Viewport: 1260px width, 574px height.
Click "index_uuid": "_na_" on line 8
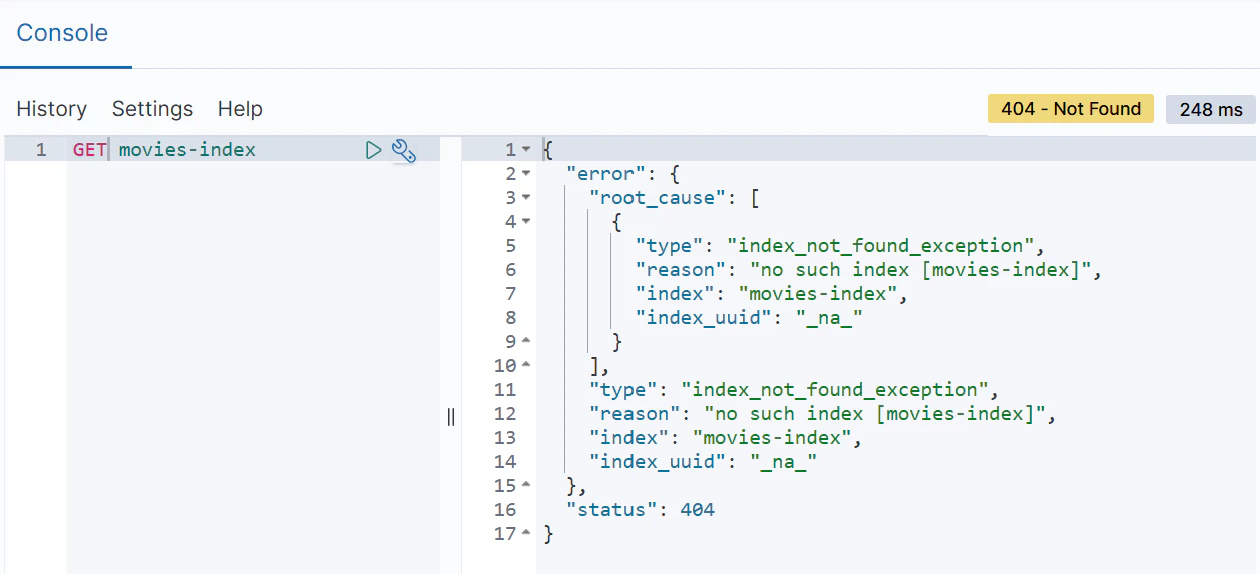click(748, 318)
